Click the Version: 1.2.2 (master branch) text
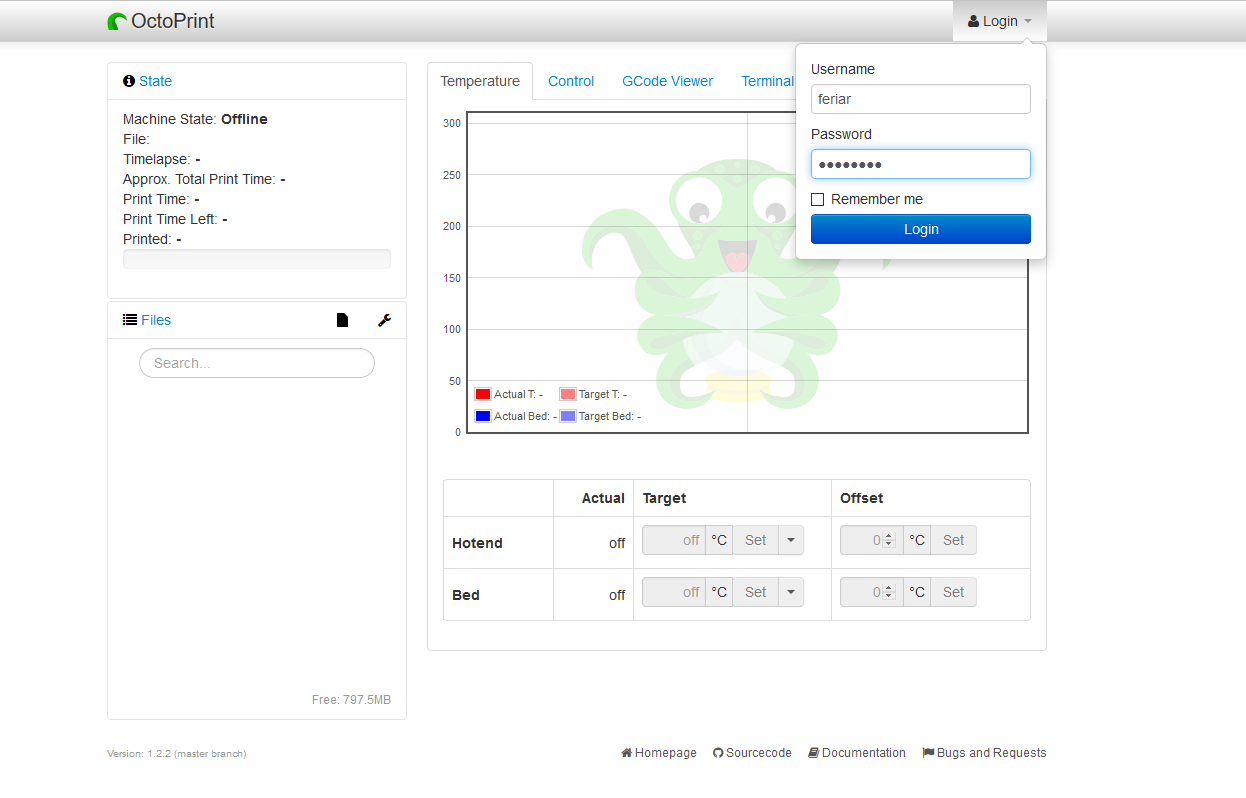This screenshot has width=1246, height=798. 176,754
